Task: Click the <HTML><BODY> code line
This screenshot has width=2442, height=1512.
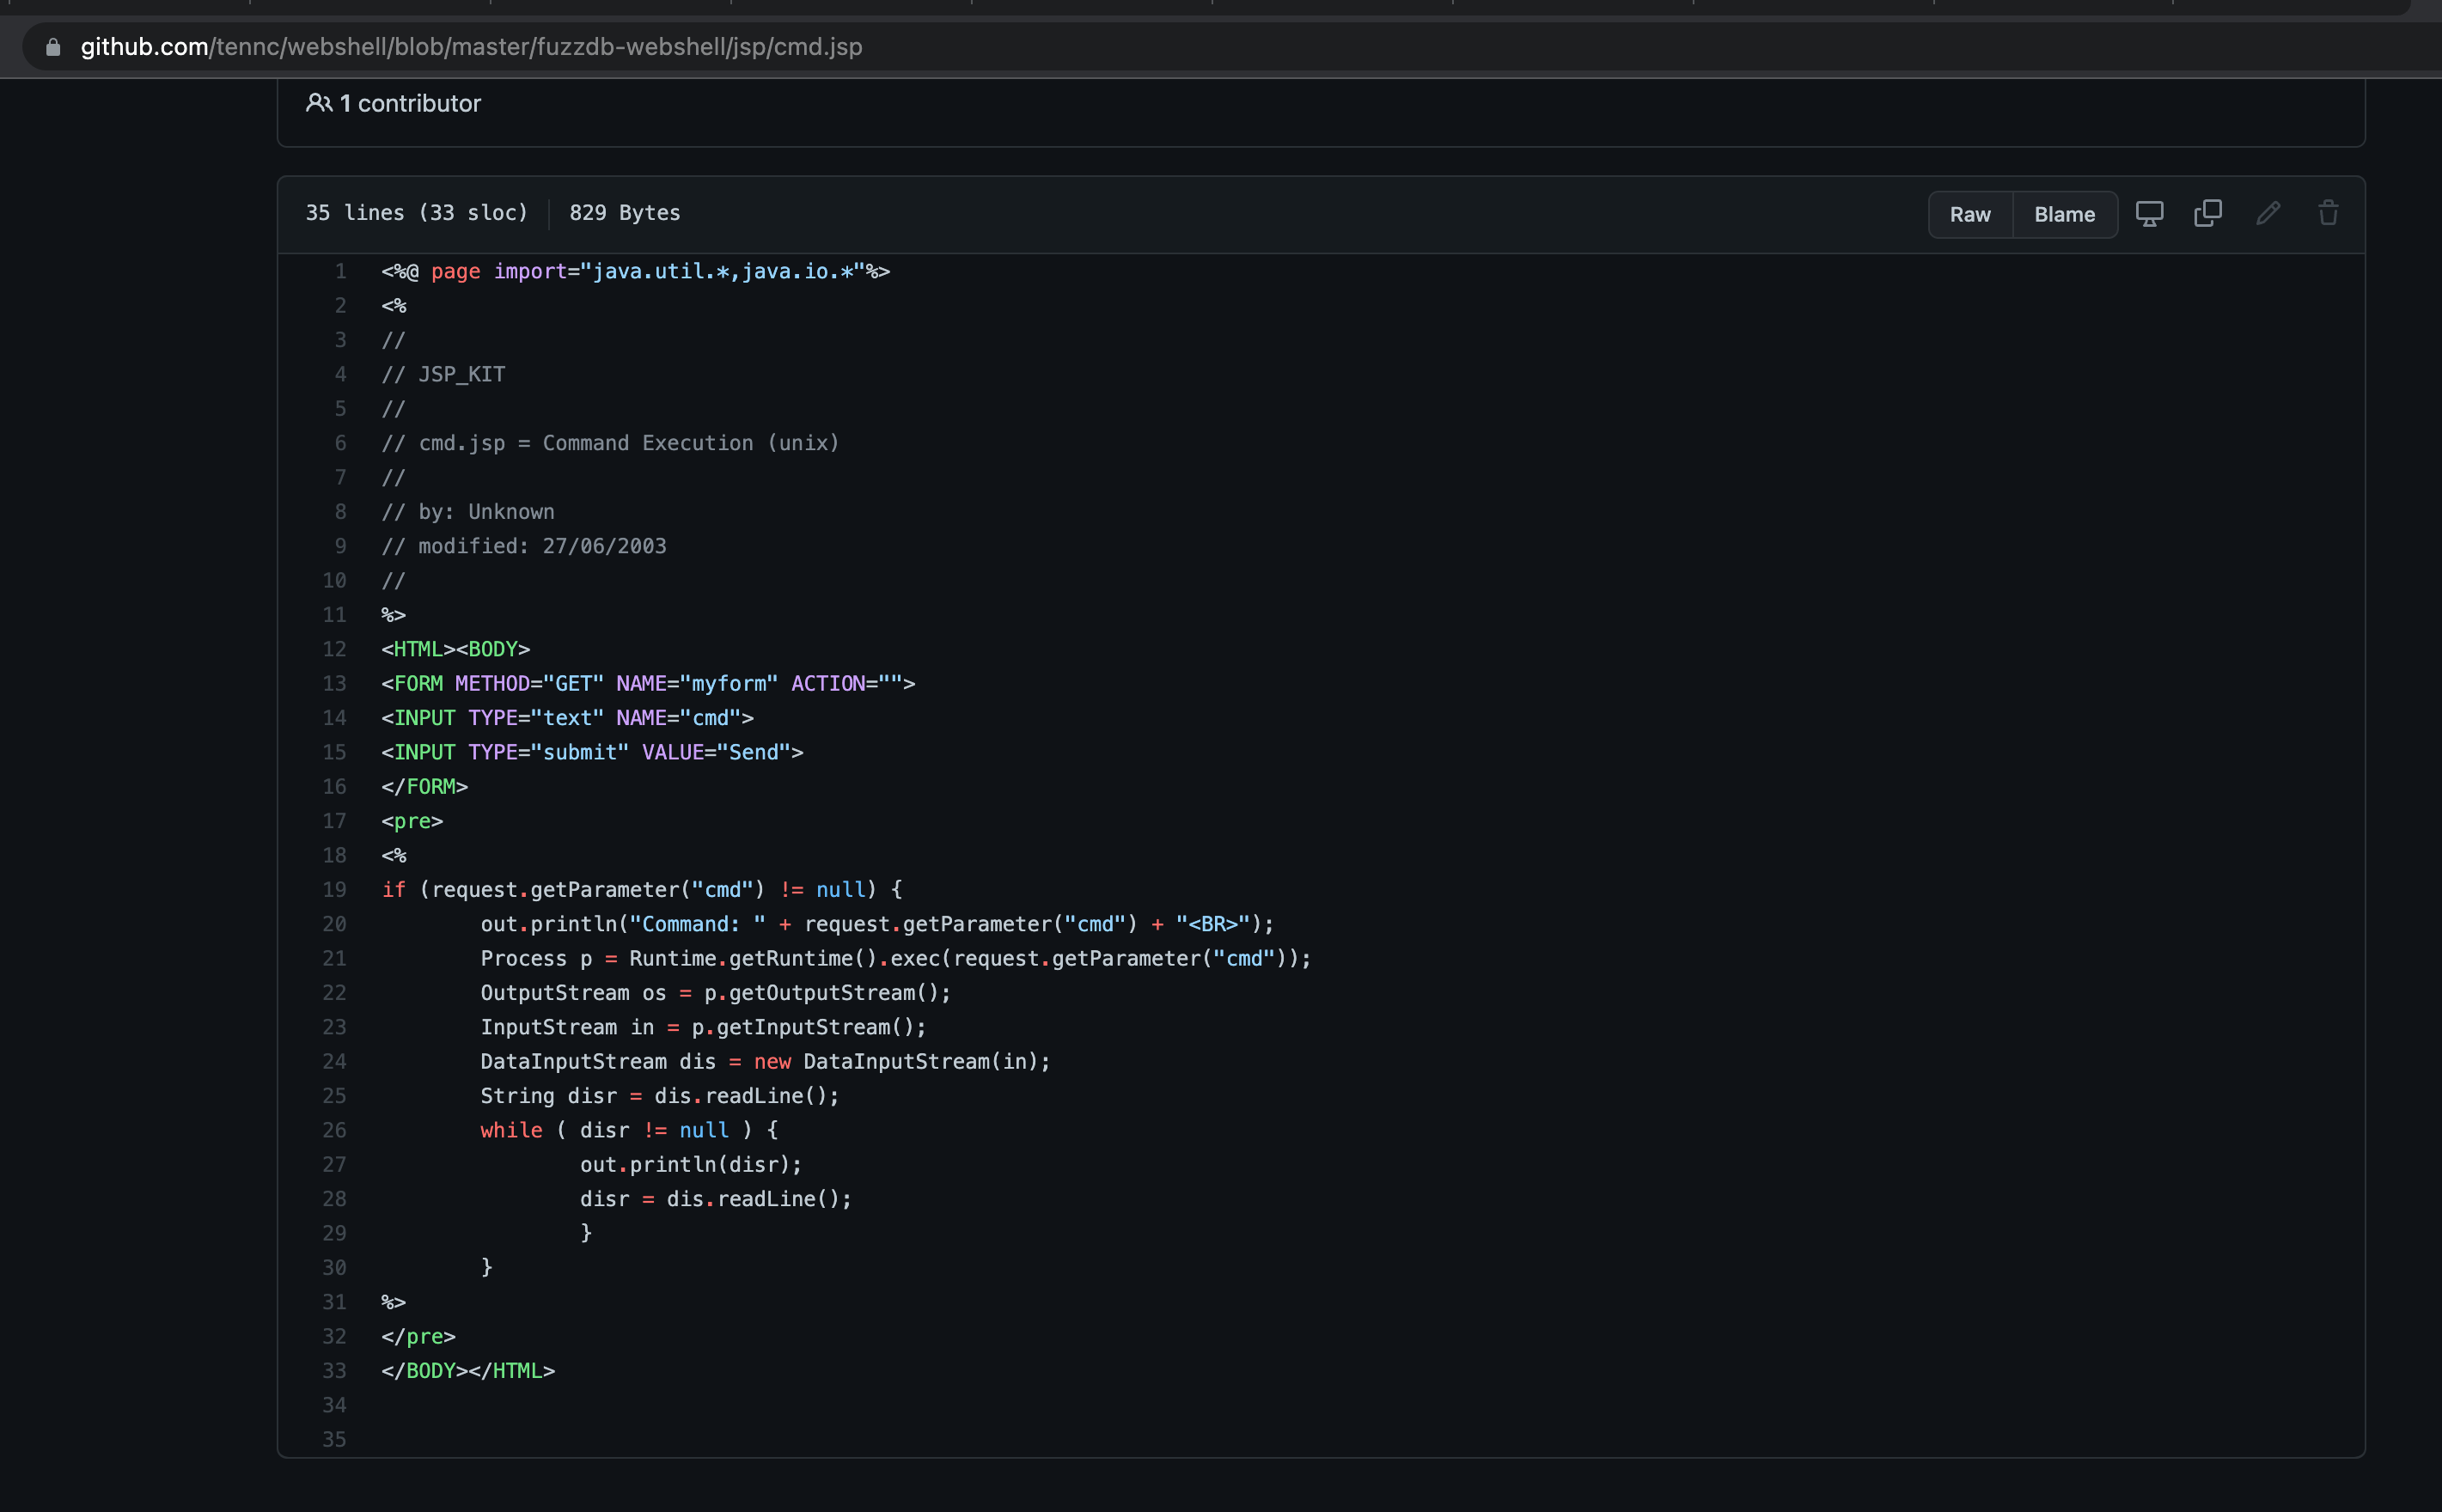Action: [x=455, y=649]
